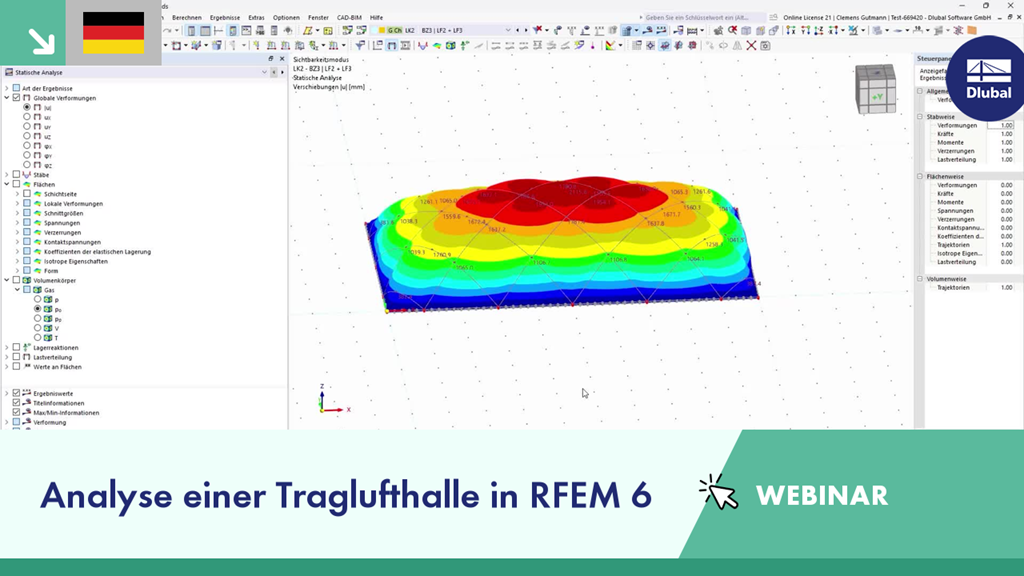This screenshot has width=1024, height=576.
Task: Expand the Art der Ergebnisse tree entry
Action: [x=5, y=88]
